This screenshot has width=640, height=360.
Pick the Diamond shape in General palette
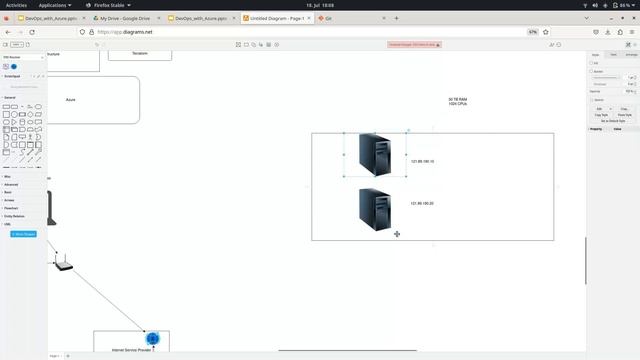[x=30, y=114]
